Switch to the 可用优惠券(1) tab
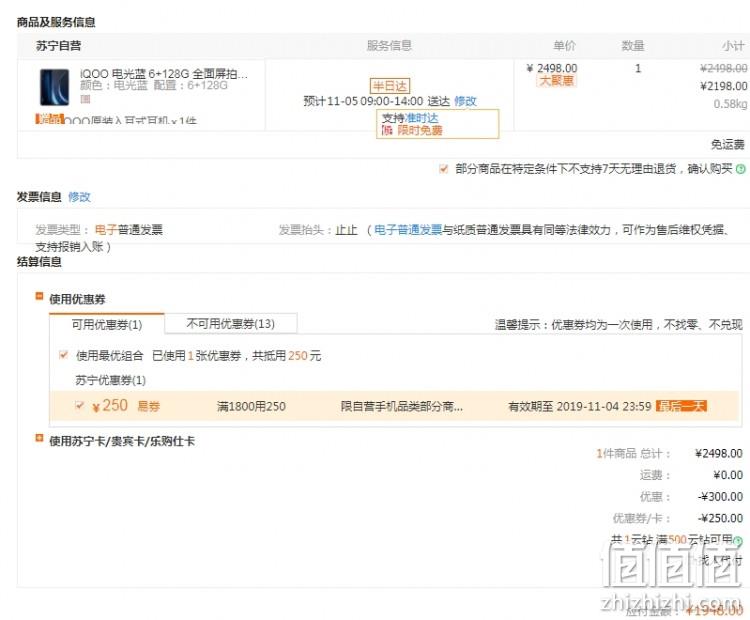This screenshot has height=620, width=750. (107, 324)
